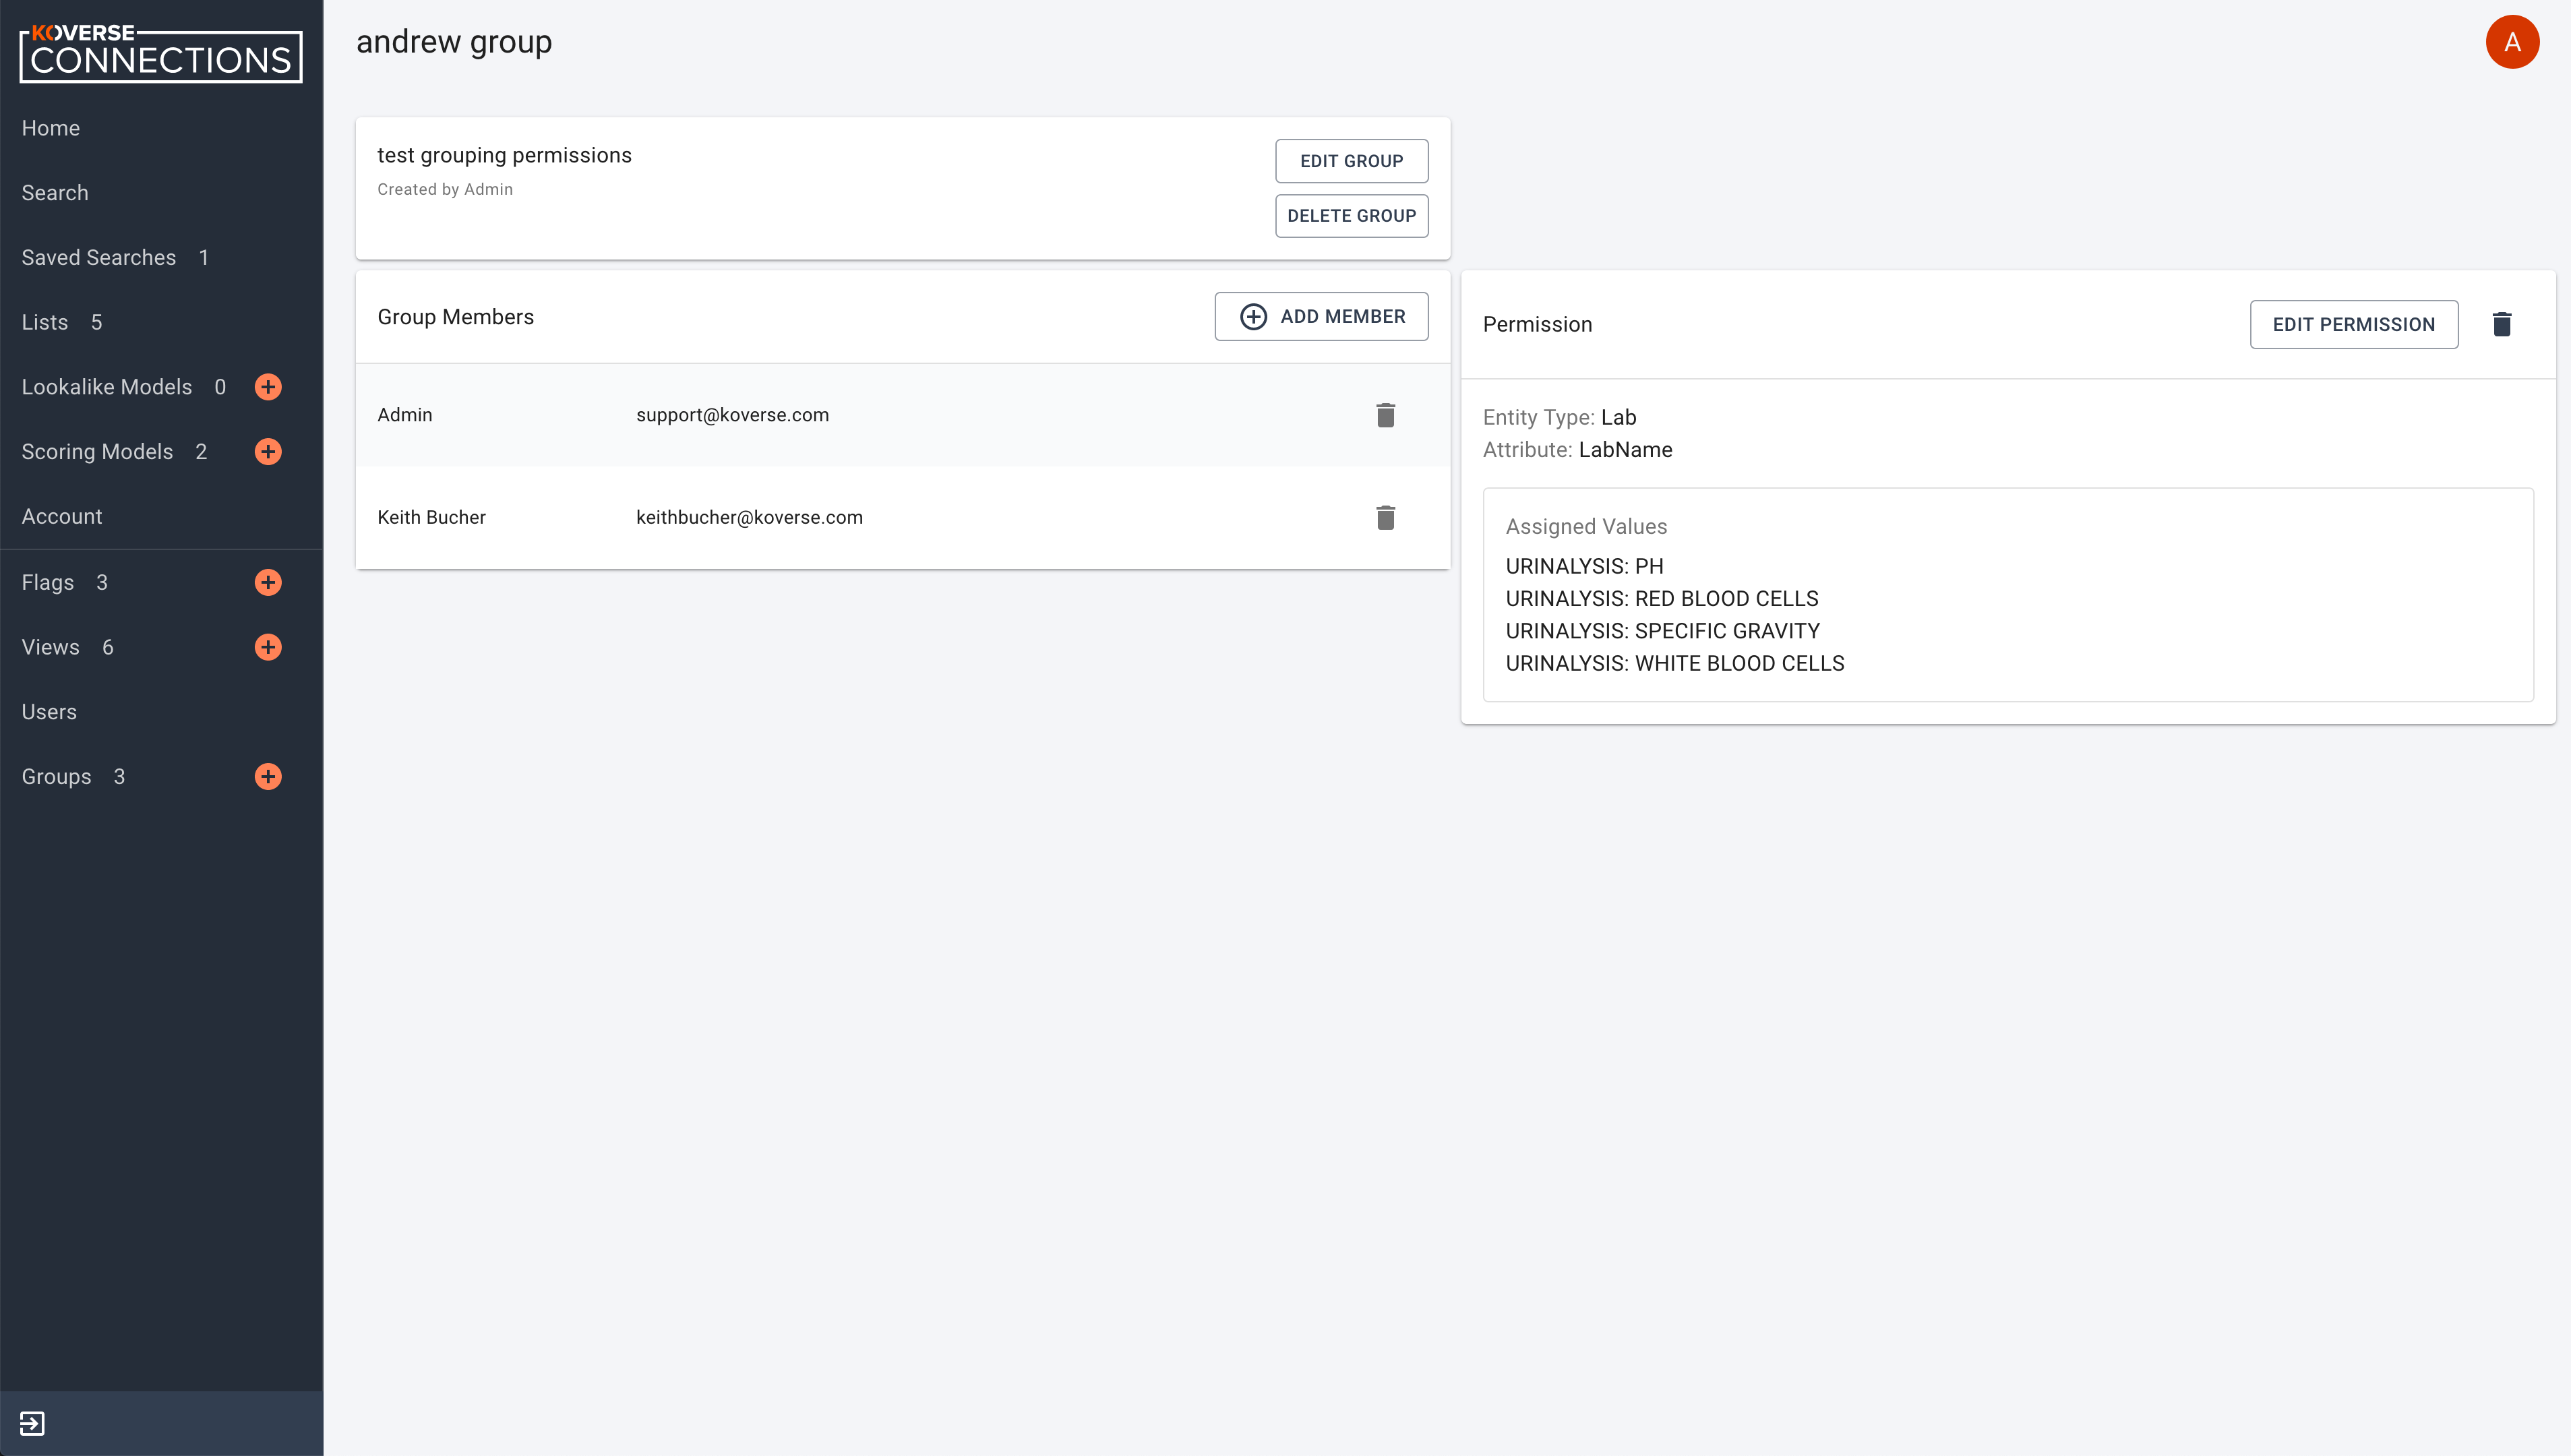Open Lookalike Models page
The image size is (2571, 1456).
click(x=107, y=387)
